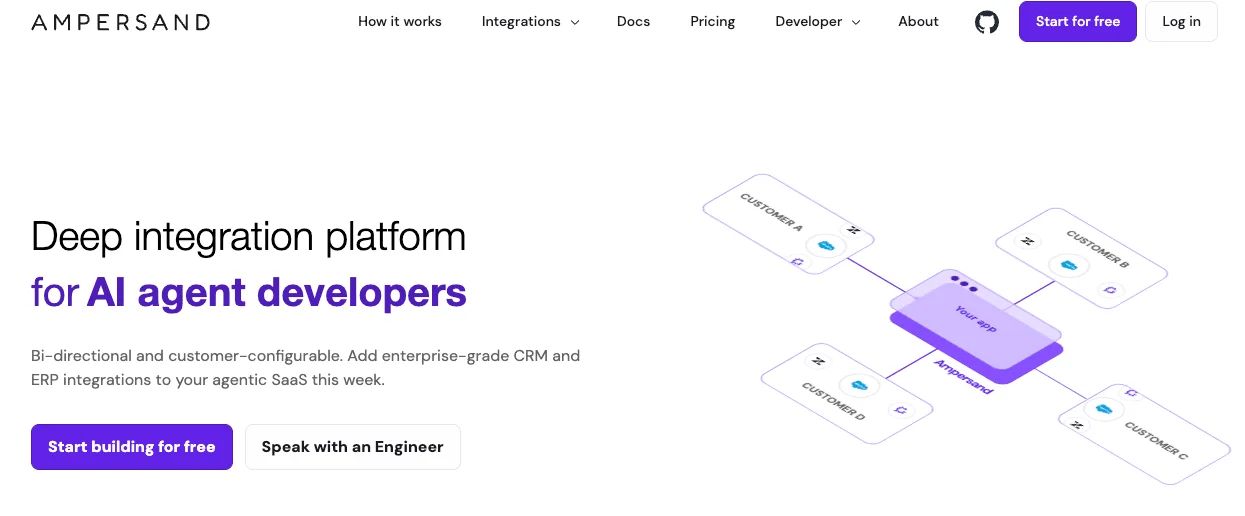Click Salesforce cloud icon on Customer D card
The image size is (1245, 516).
[x=858, y=385]
